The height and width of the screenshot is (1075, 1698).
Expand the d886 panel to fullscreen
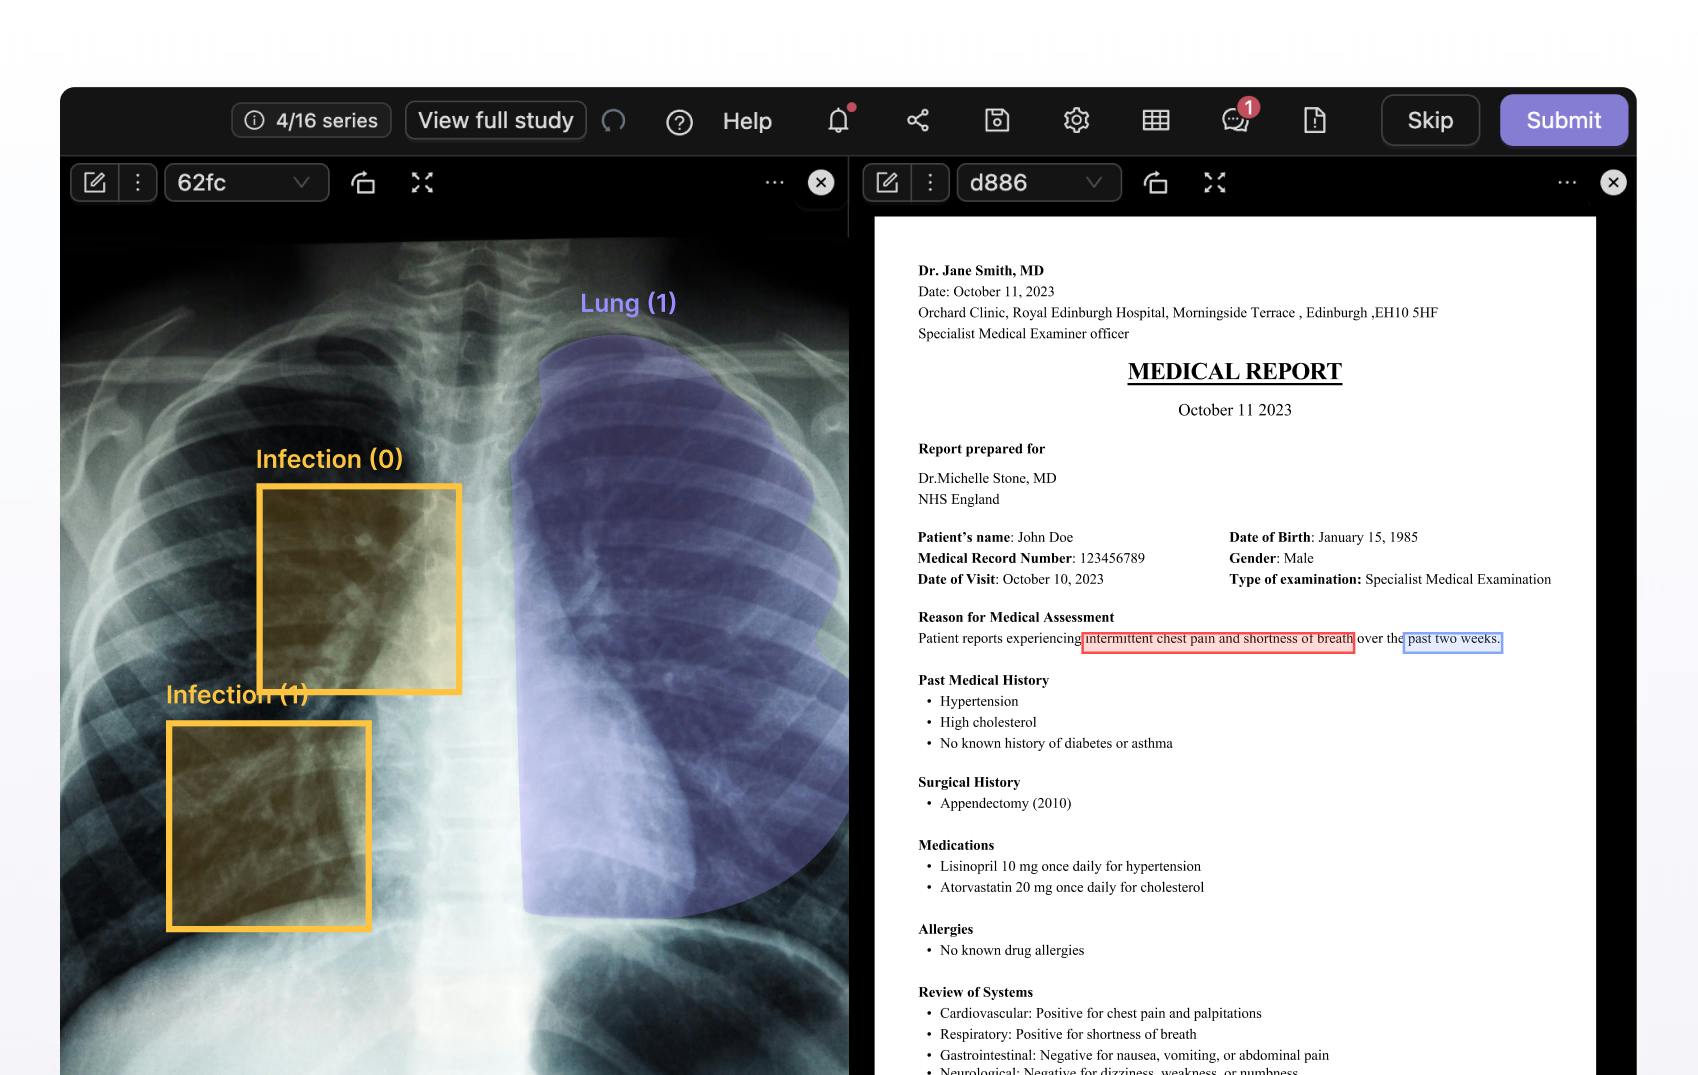click(1215, 183)
